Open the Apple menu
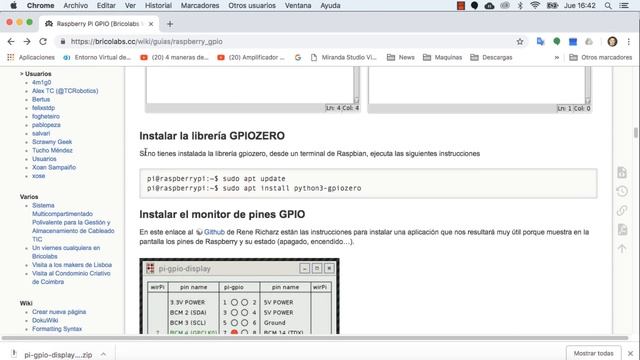 pos(13,6)
